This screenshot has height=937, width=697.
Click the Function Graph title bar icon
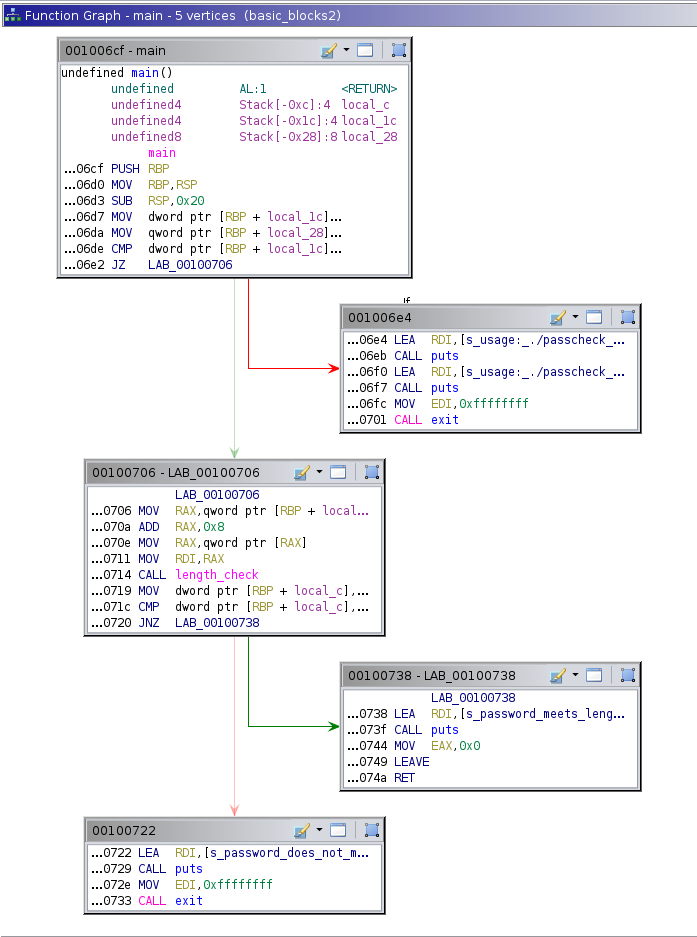pos(12,16)
